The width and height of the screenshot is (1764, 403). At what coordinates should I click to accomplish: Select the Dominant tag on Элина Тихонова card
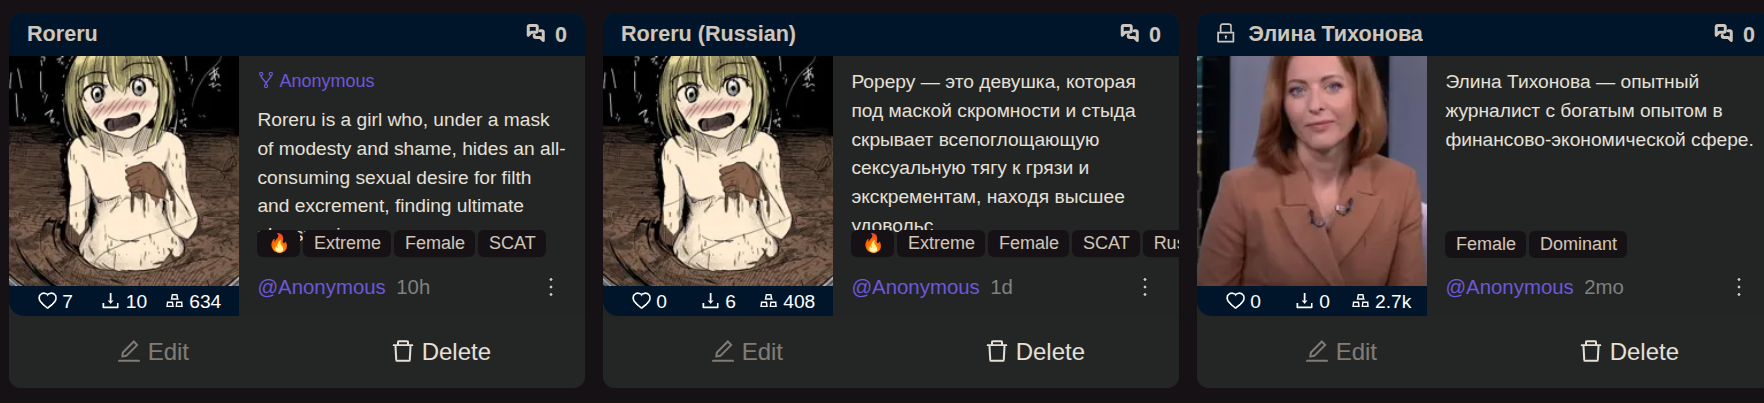pos(1578,244)
